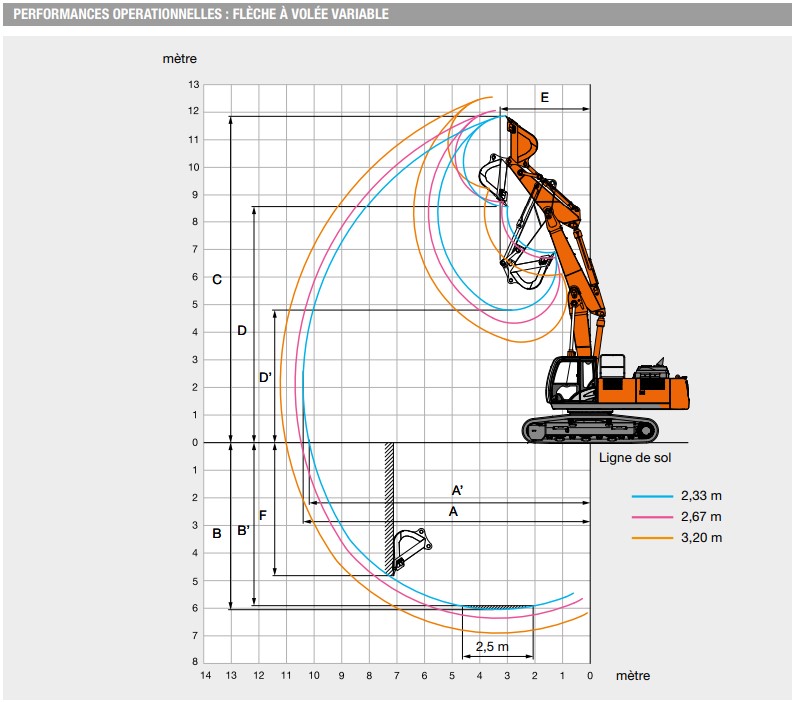Screen dimensions: 796x702
Task: Click the '2,5 m' dimension label
Action: click(492, 646)
